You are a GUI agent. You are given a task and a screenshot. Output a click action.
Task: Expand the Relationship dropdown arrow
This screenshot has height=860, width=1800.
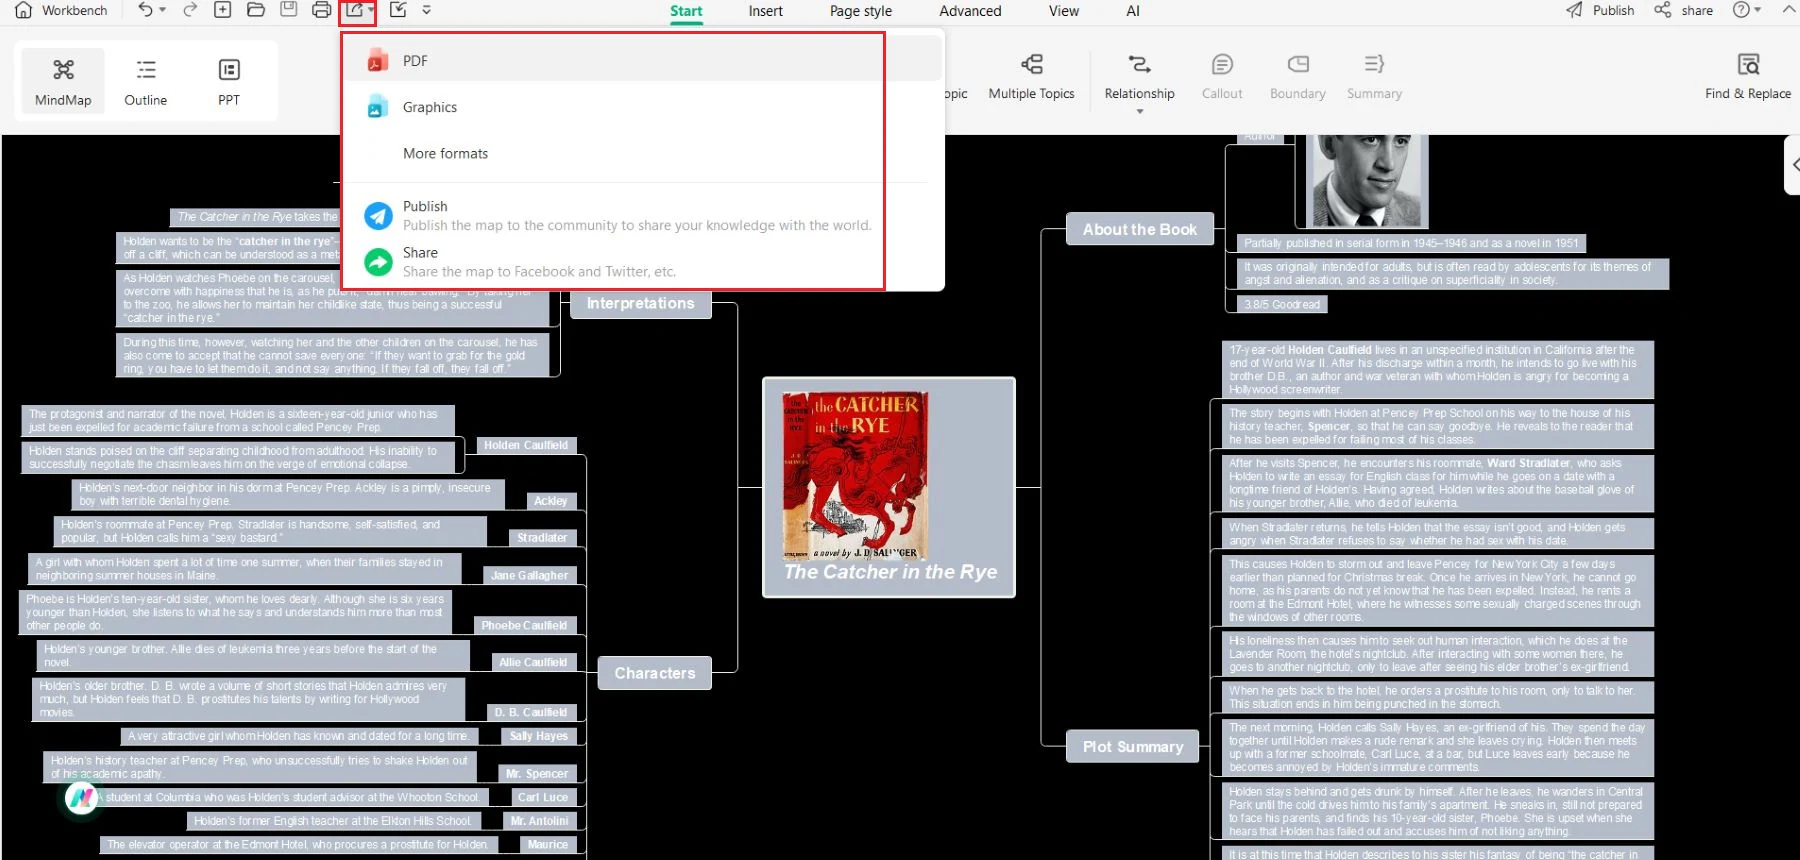click(x=1139, y=111)
